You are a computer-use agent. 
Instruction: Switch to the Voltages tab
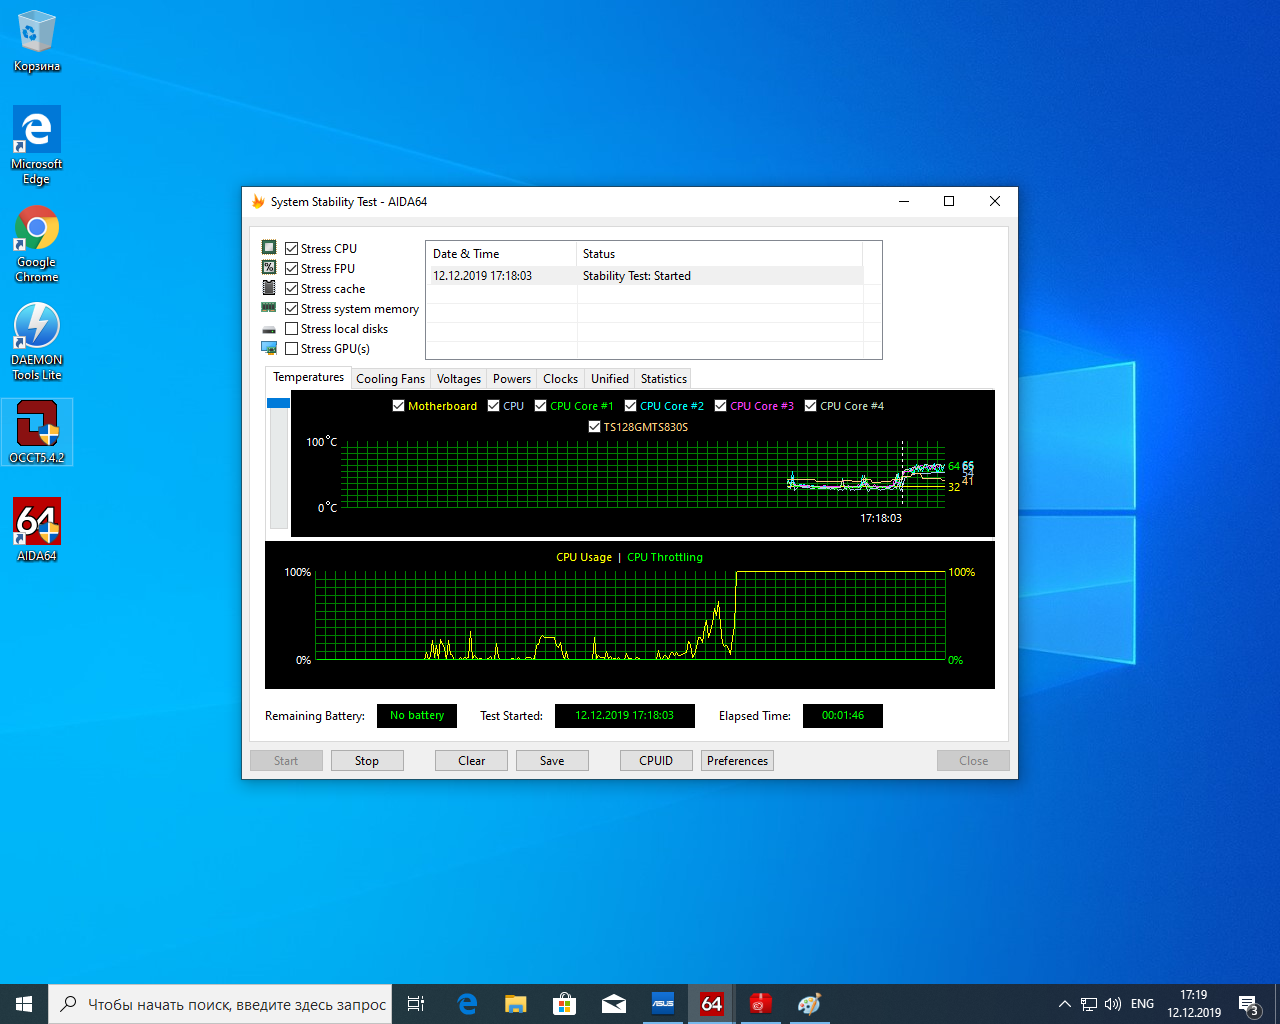[459, 379]
